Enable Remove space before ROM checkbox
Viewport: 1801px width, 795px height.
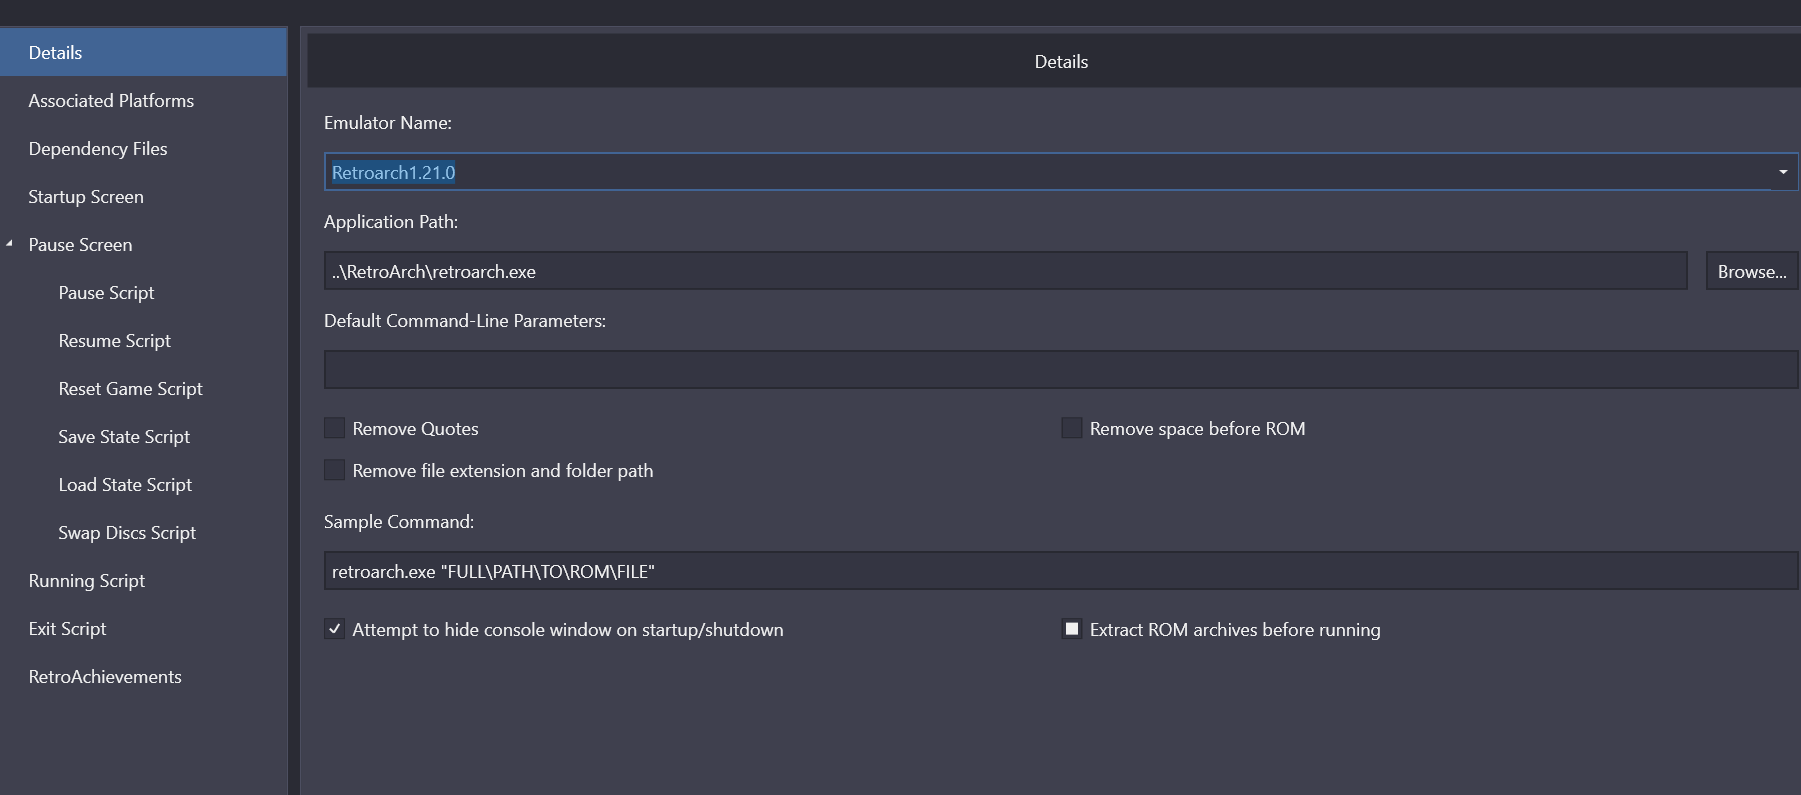click(x=1072, y=428)
